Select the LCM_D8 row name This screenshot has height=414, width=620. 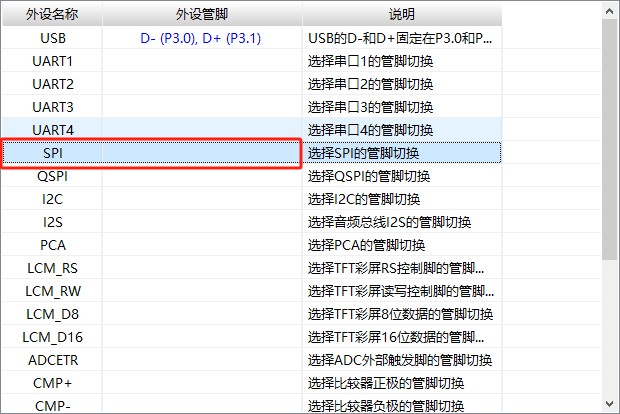point(53,314)
